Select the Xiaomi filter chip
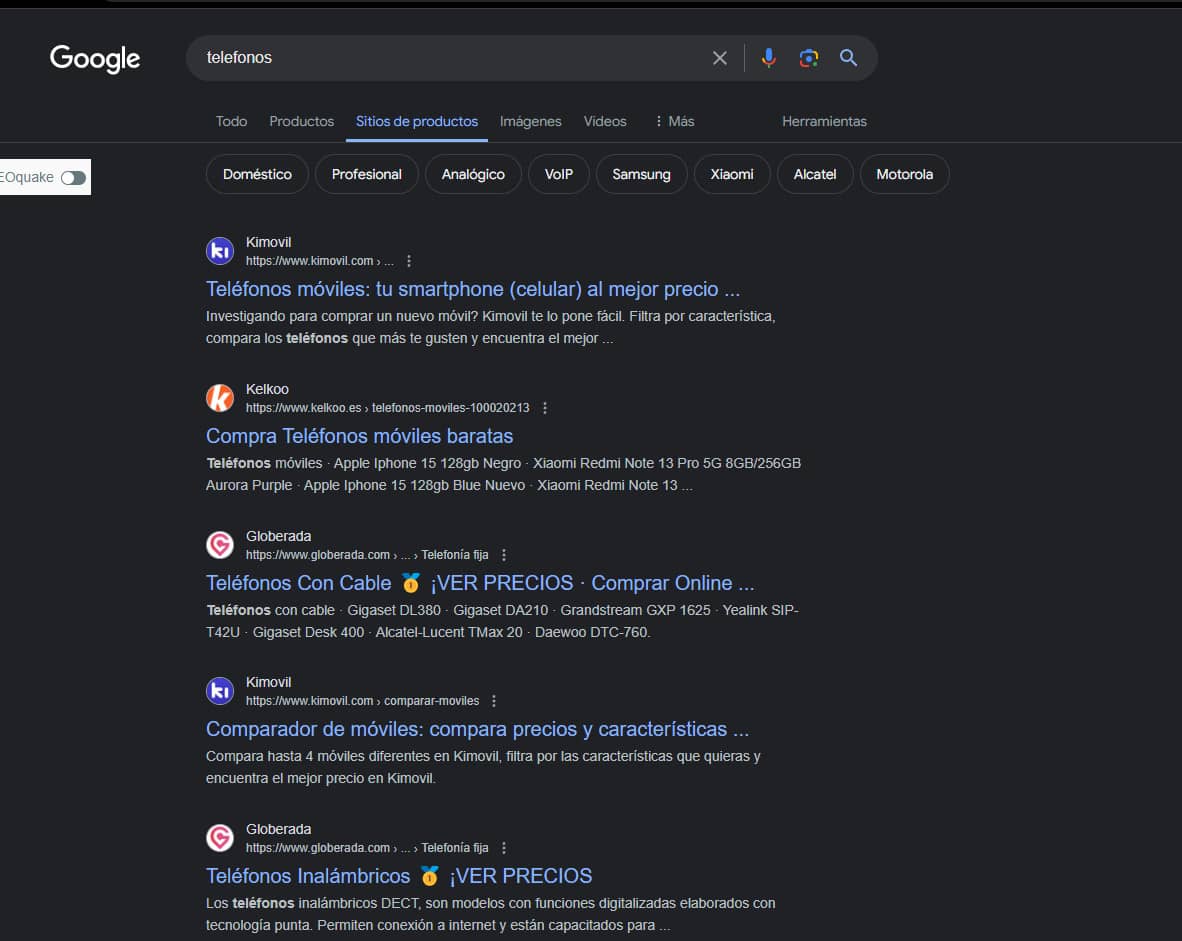Viewport: 1182px width, 941px height. (732, 174)
